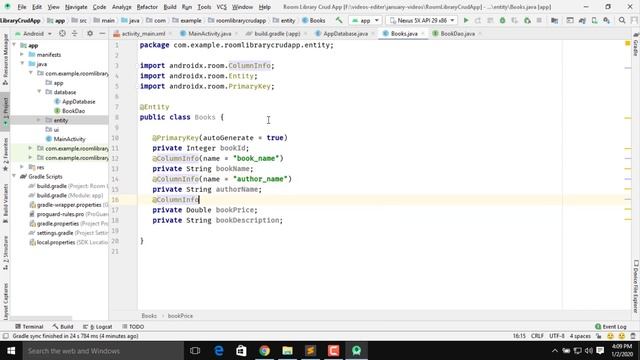
Task: Open the Logcat tool window
Action: point(98,327)
